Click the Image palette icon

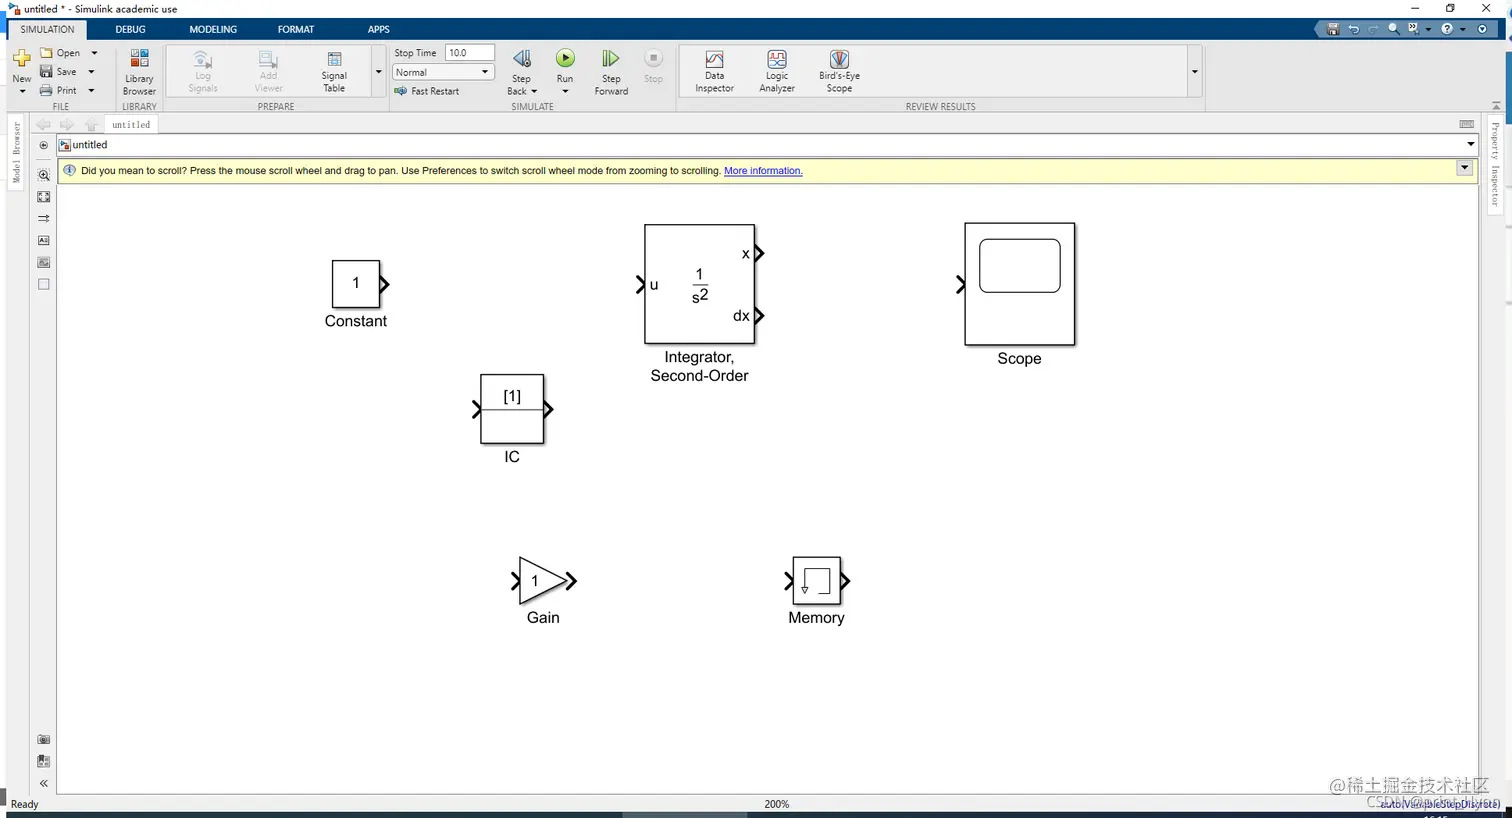[x=43, y=262]
